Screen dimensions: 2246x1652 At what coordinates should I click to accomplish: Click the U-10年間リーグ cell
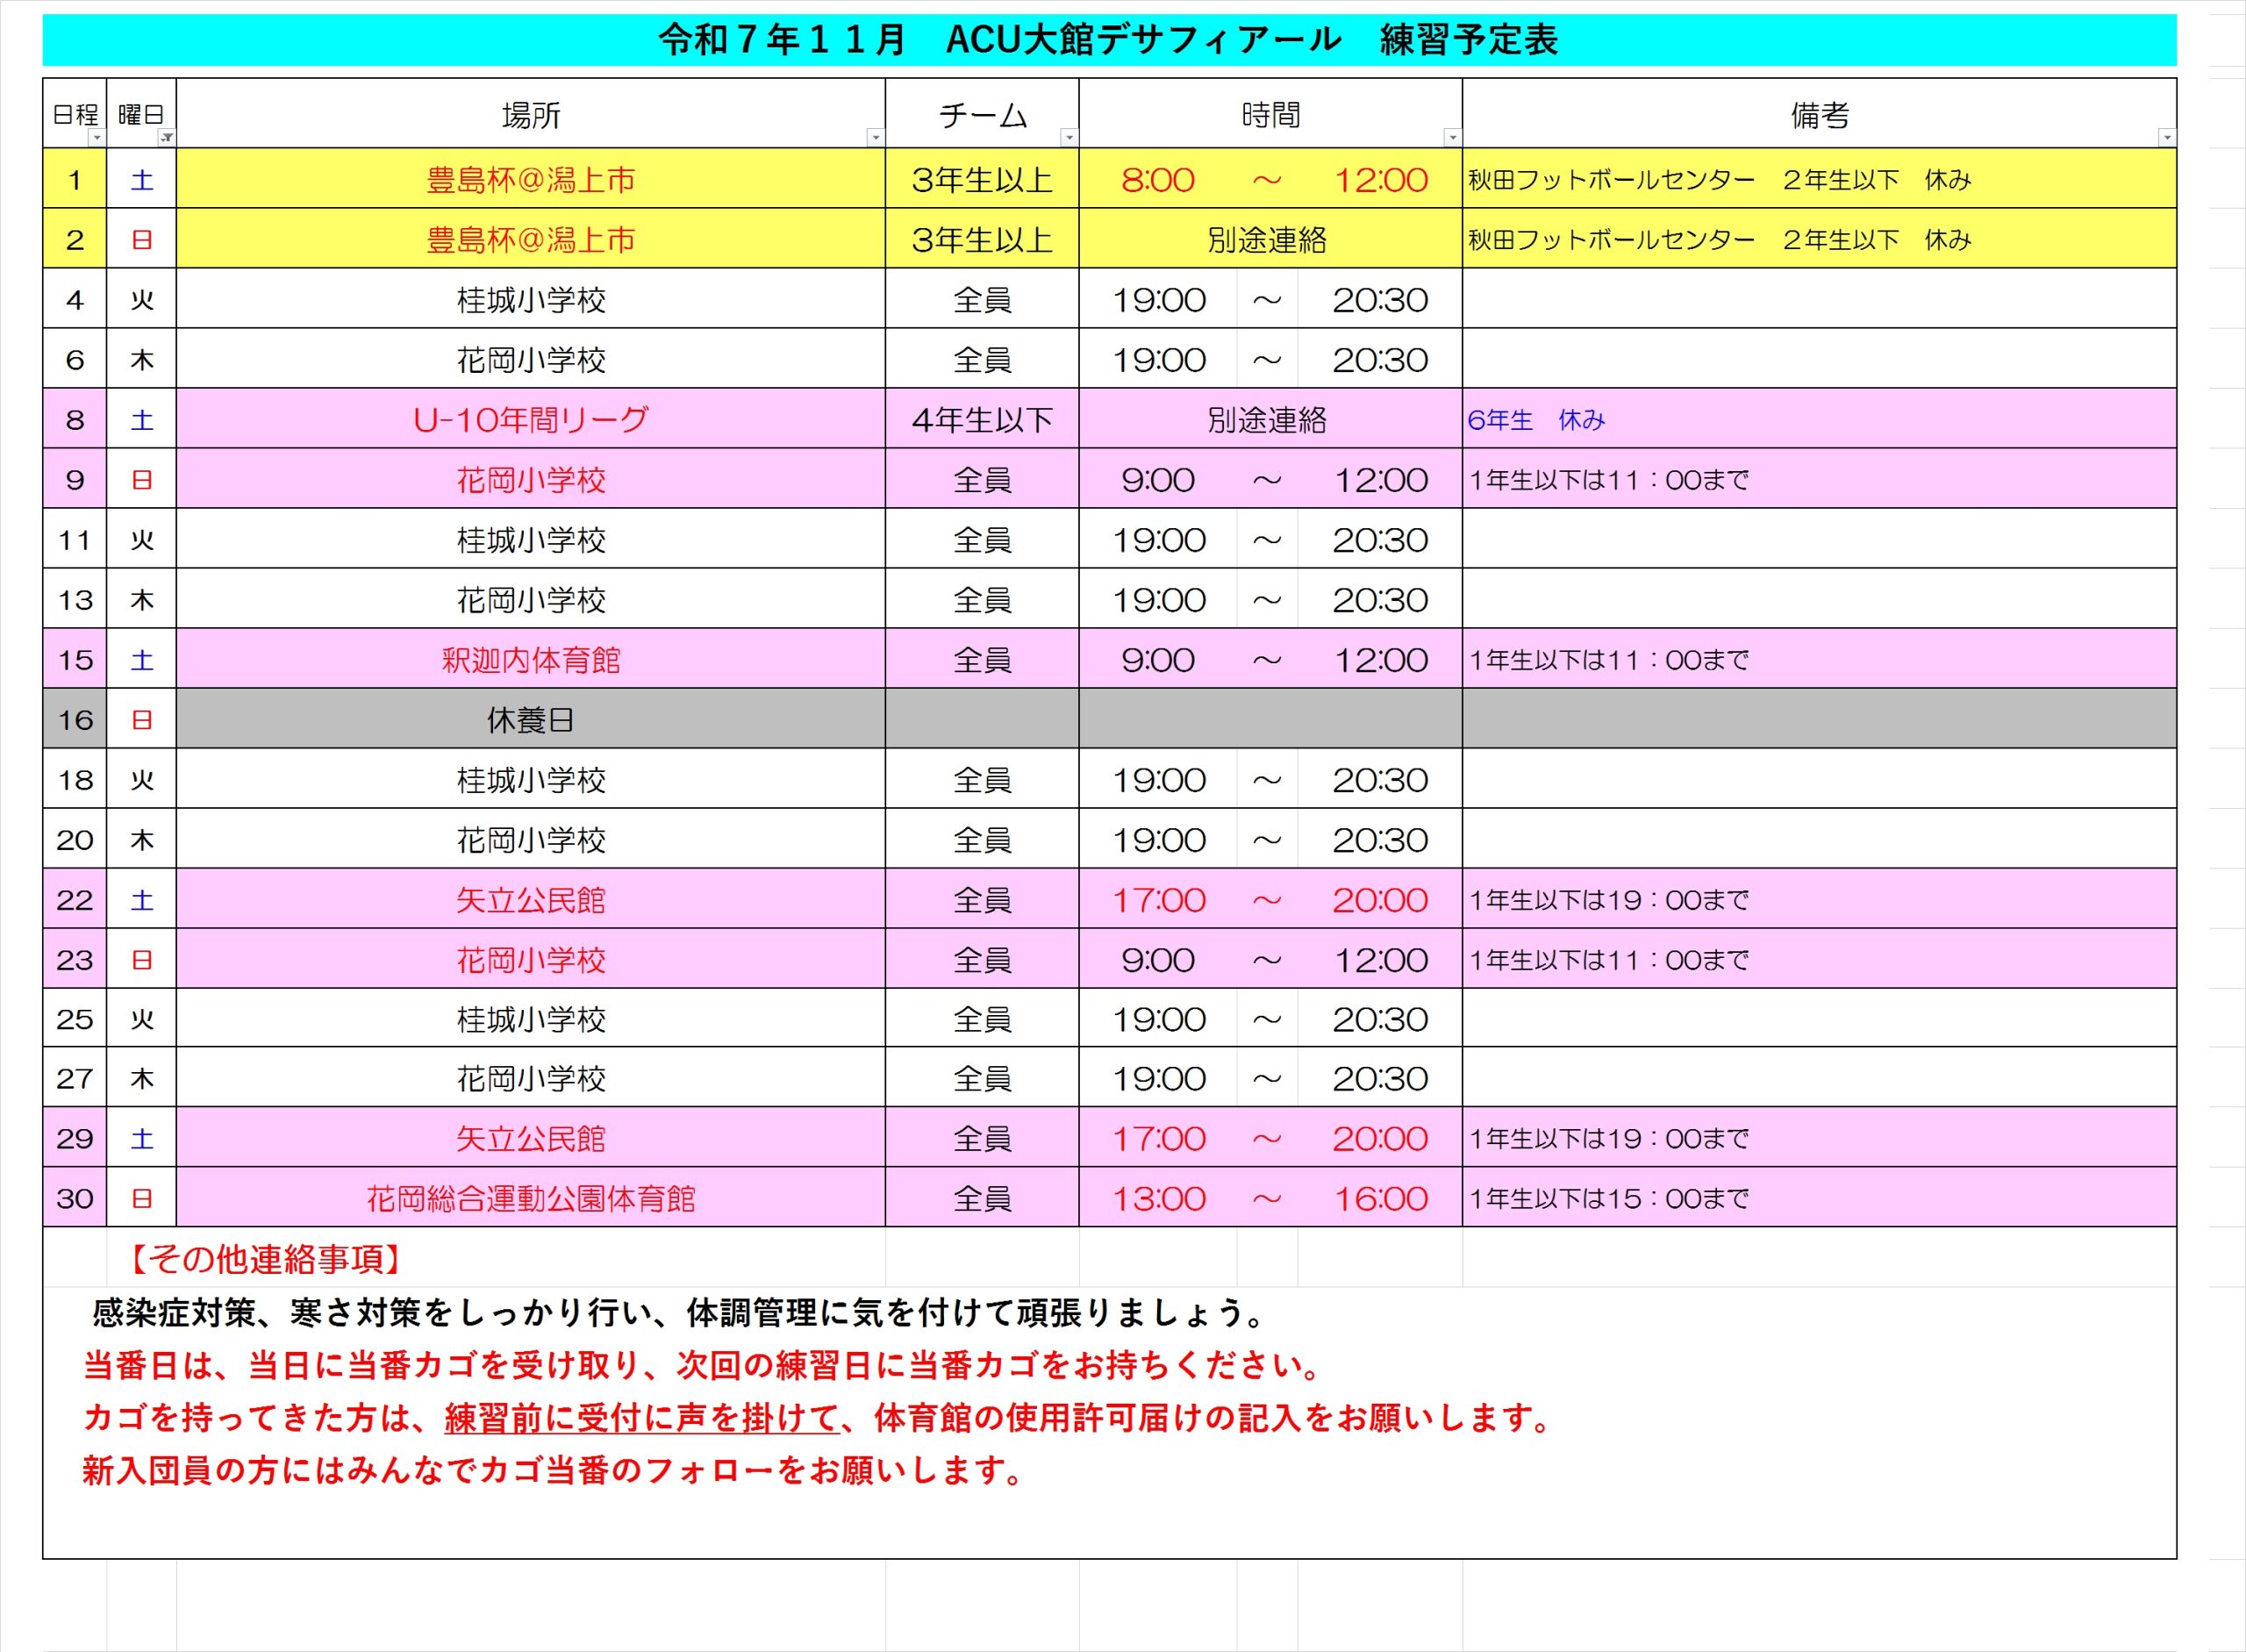(x=530, y=420)
